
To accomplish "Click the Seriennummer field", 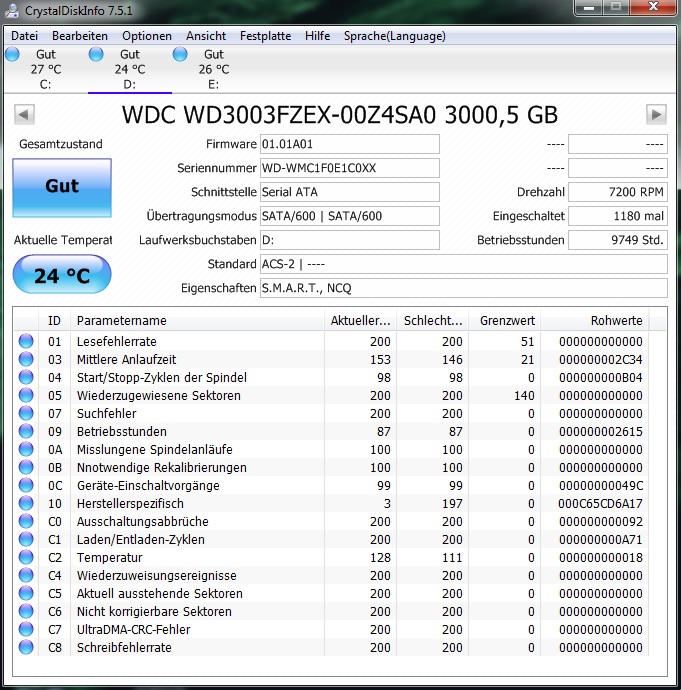I will (350, 168).
